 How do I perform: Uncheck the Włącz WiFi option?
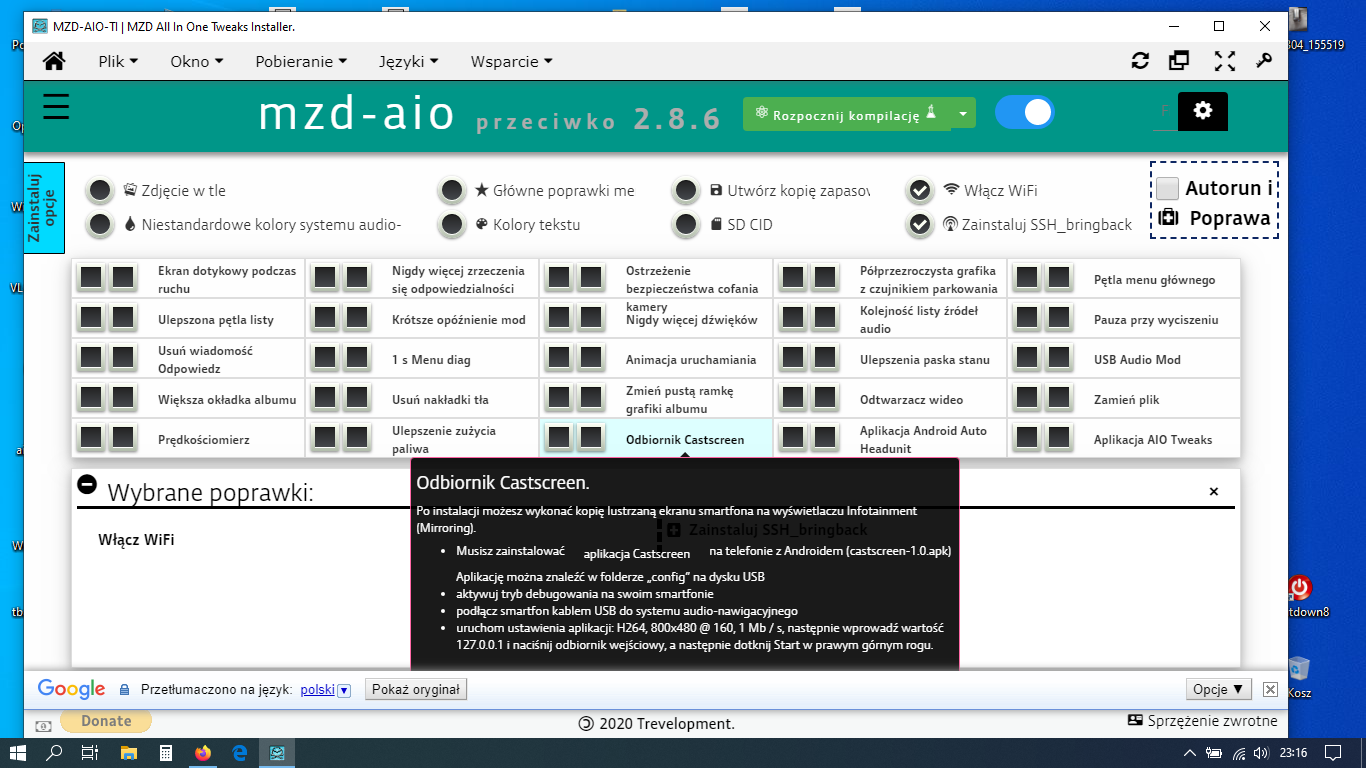tap(920, 190)
